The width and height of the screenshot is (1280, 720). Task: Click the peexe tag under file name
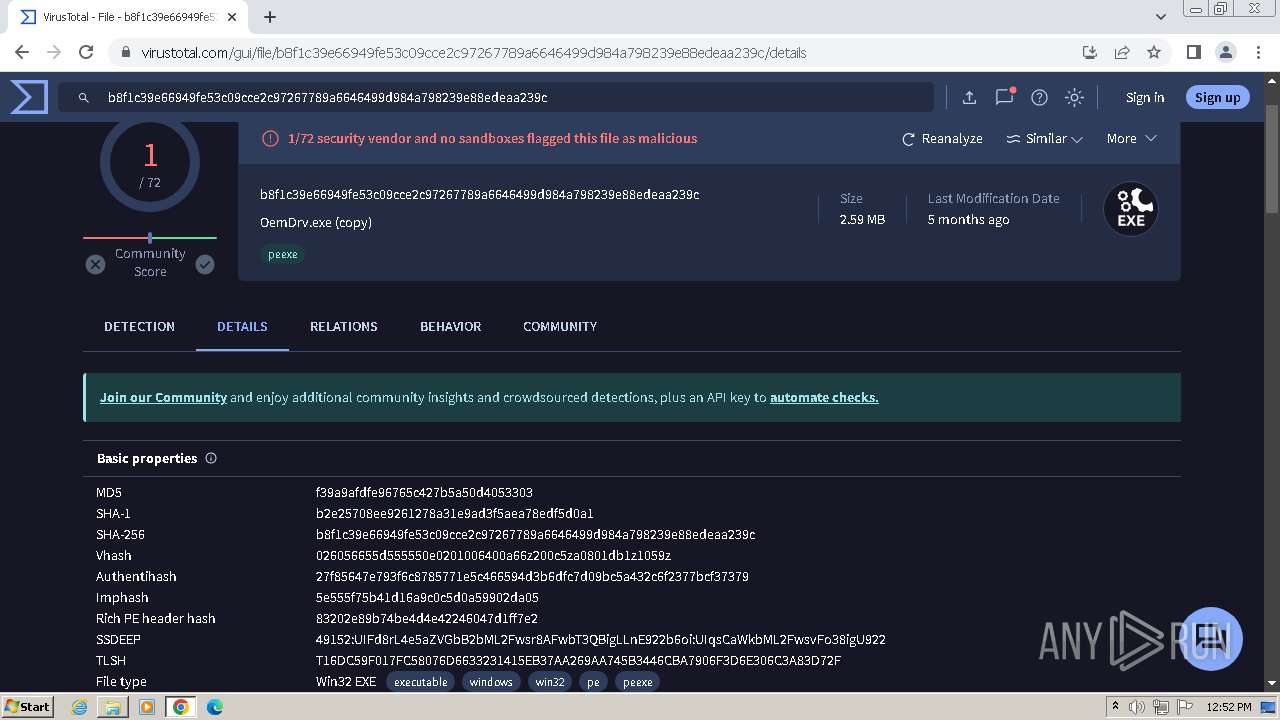[283, 254]
